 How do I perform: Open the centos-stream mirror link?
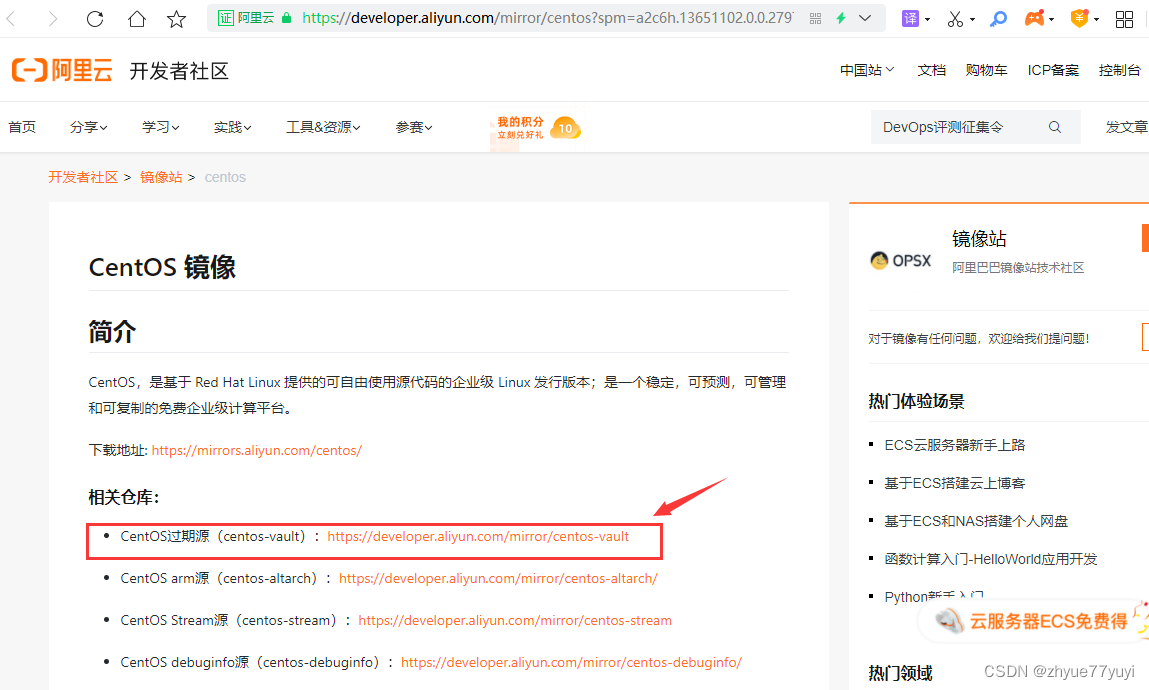[x=514, y=620]
